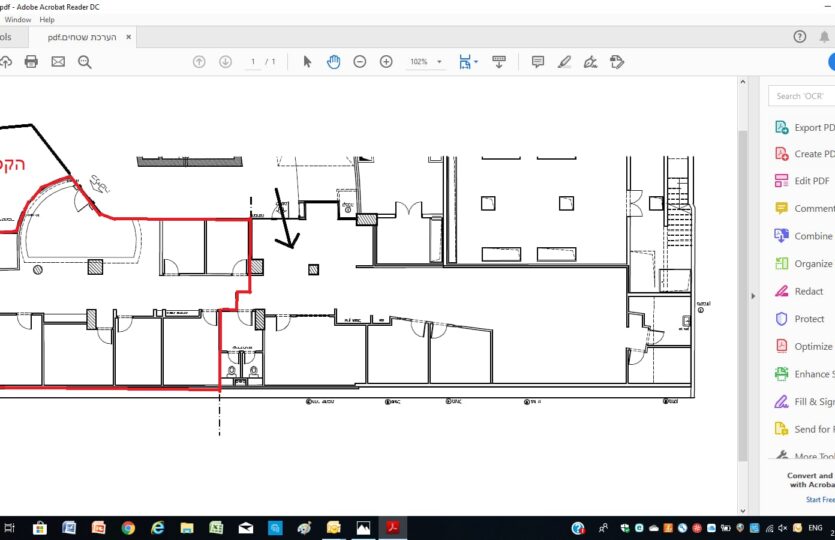Go to the next page arrow
Screen dimensions: 835x540
click(225, 62)
